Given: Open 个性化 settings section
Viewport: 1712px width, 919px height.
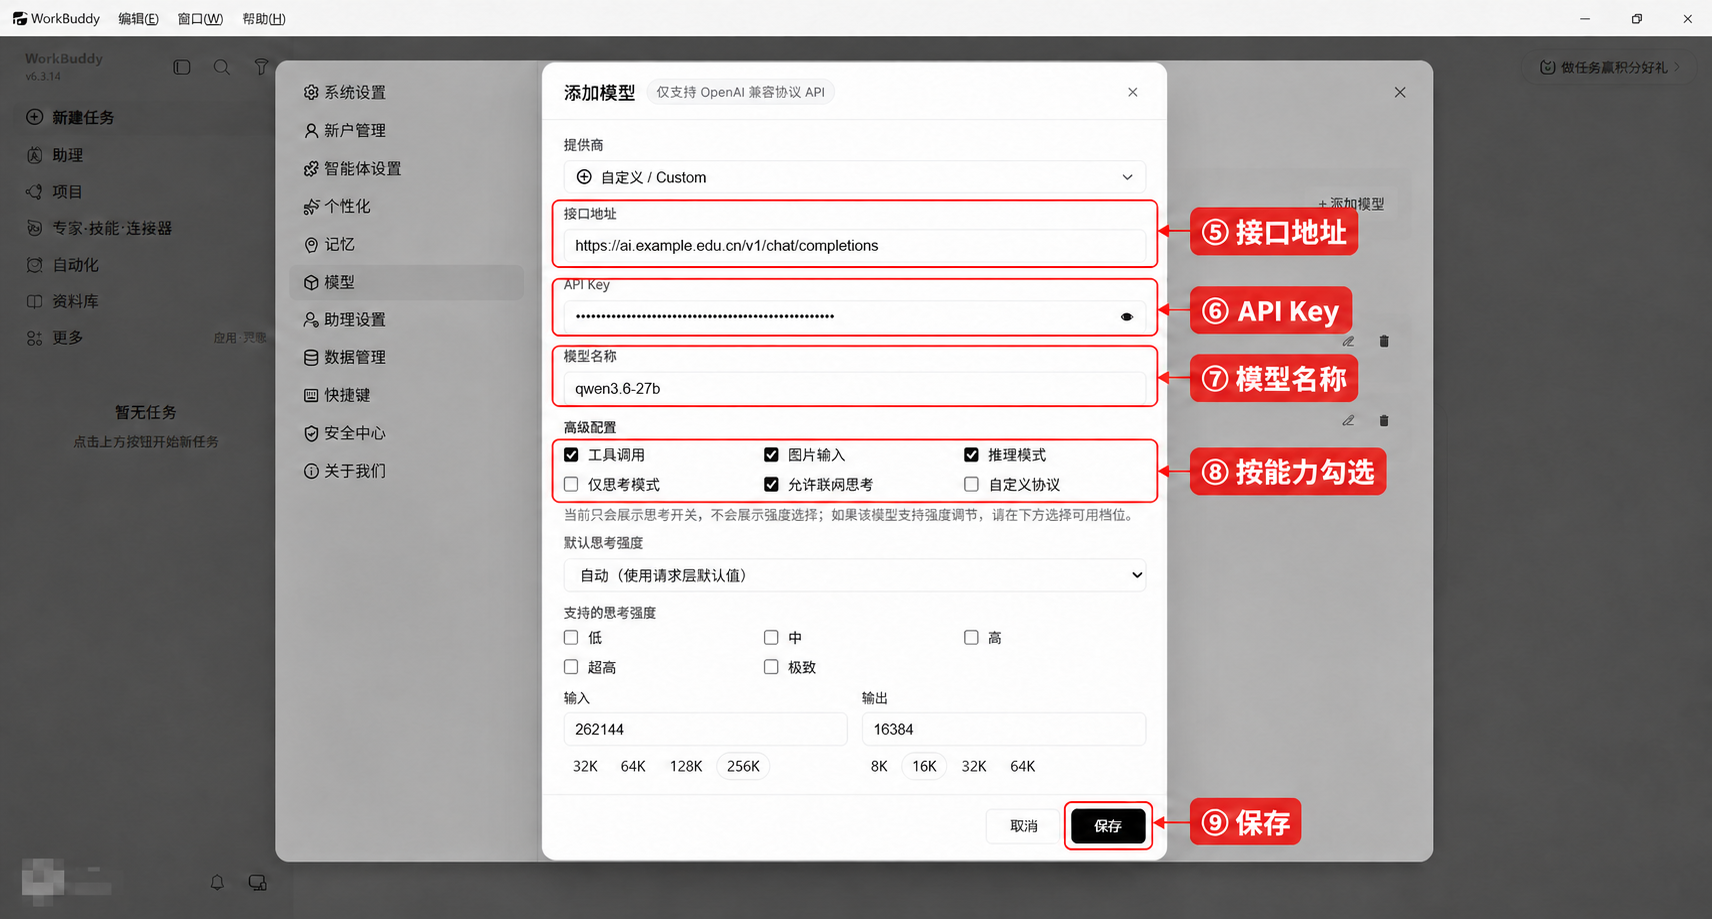Looking at the screenshot, I should [x=407, y=206].
